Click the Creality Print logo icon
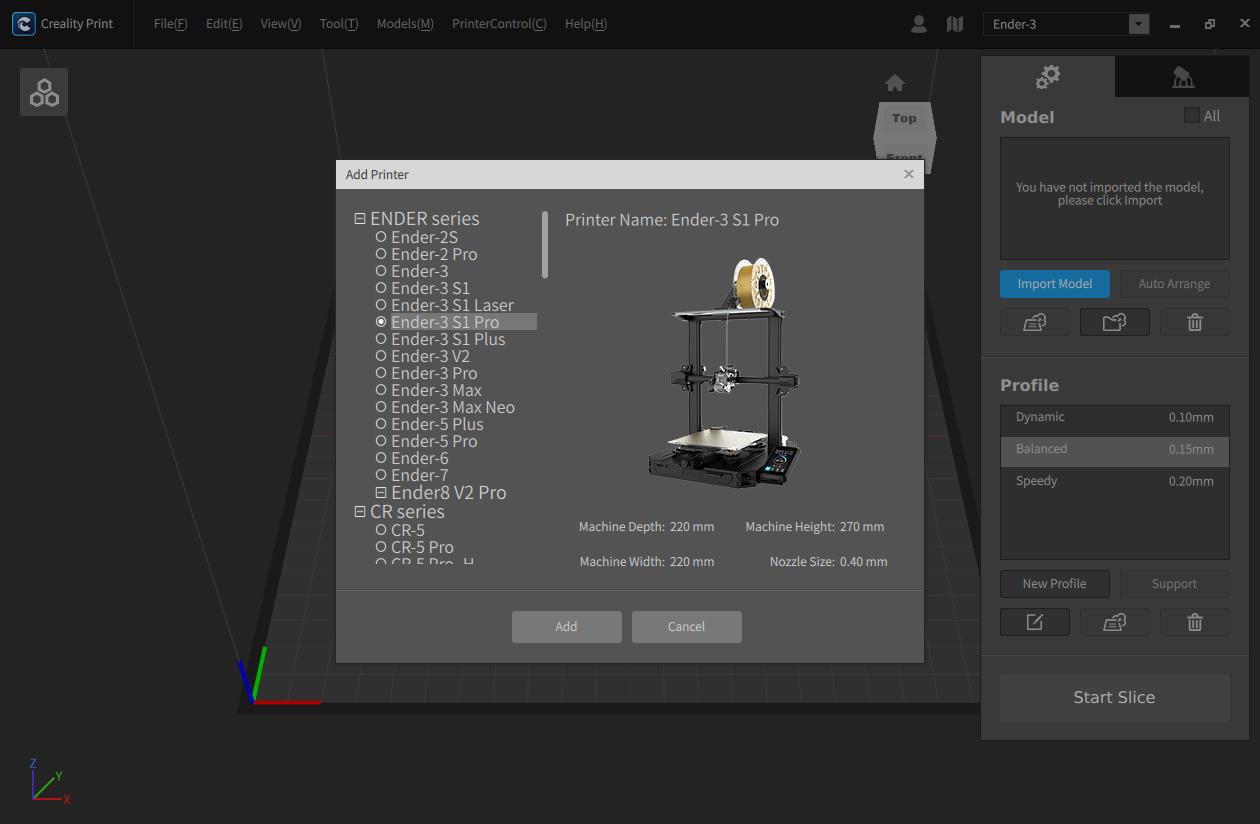 [x=24, y=24]
